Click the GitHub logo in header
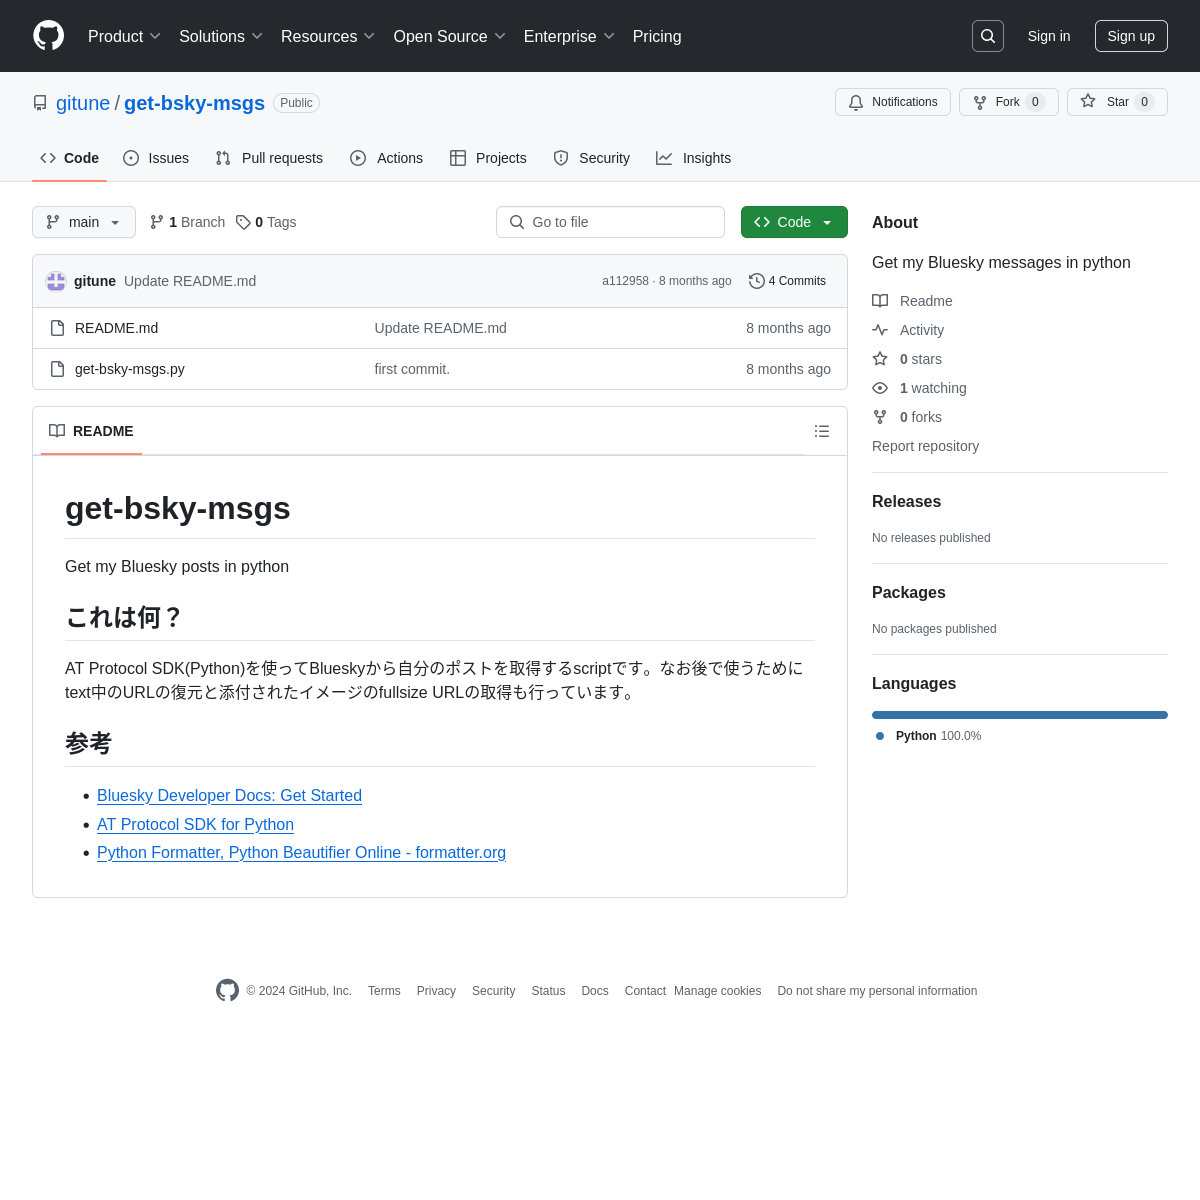Screen dimensions: 1200x1200 click(49, 36)
